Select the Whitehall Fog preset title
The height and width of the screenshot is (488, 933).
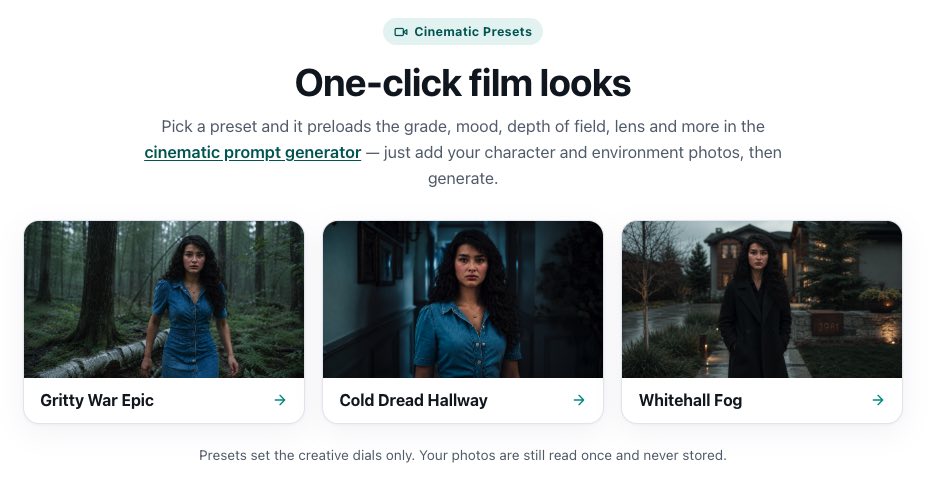690,400
